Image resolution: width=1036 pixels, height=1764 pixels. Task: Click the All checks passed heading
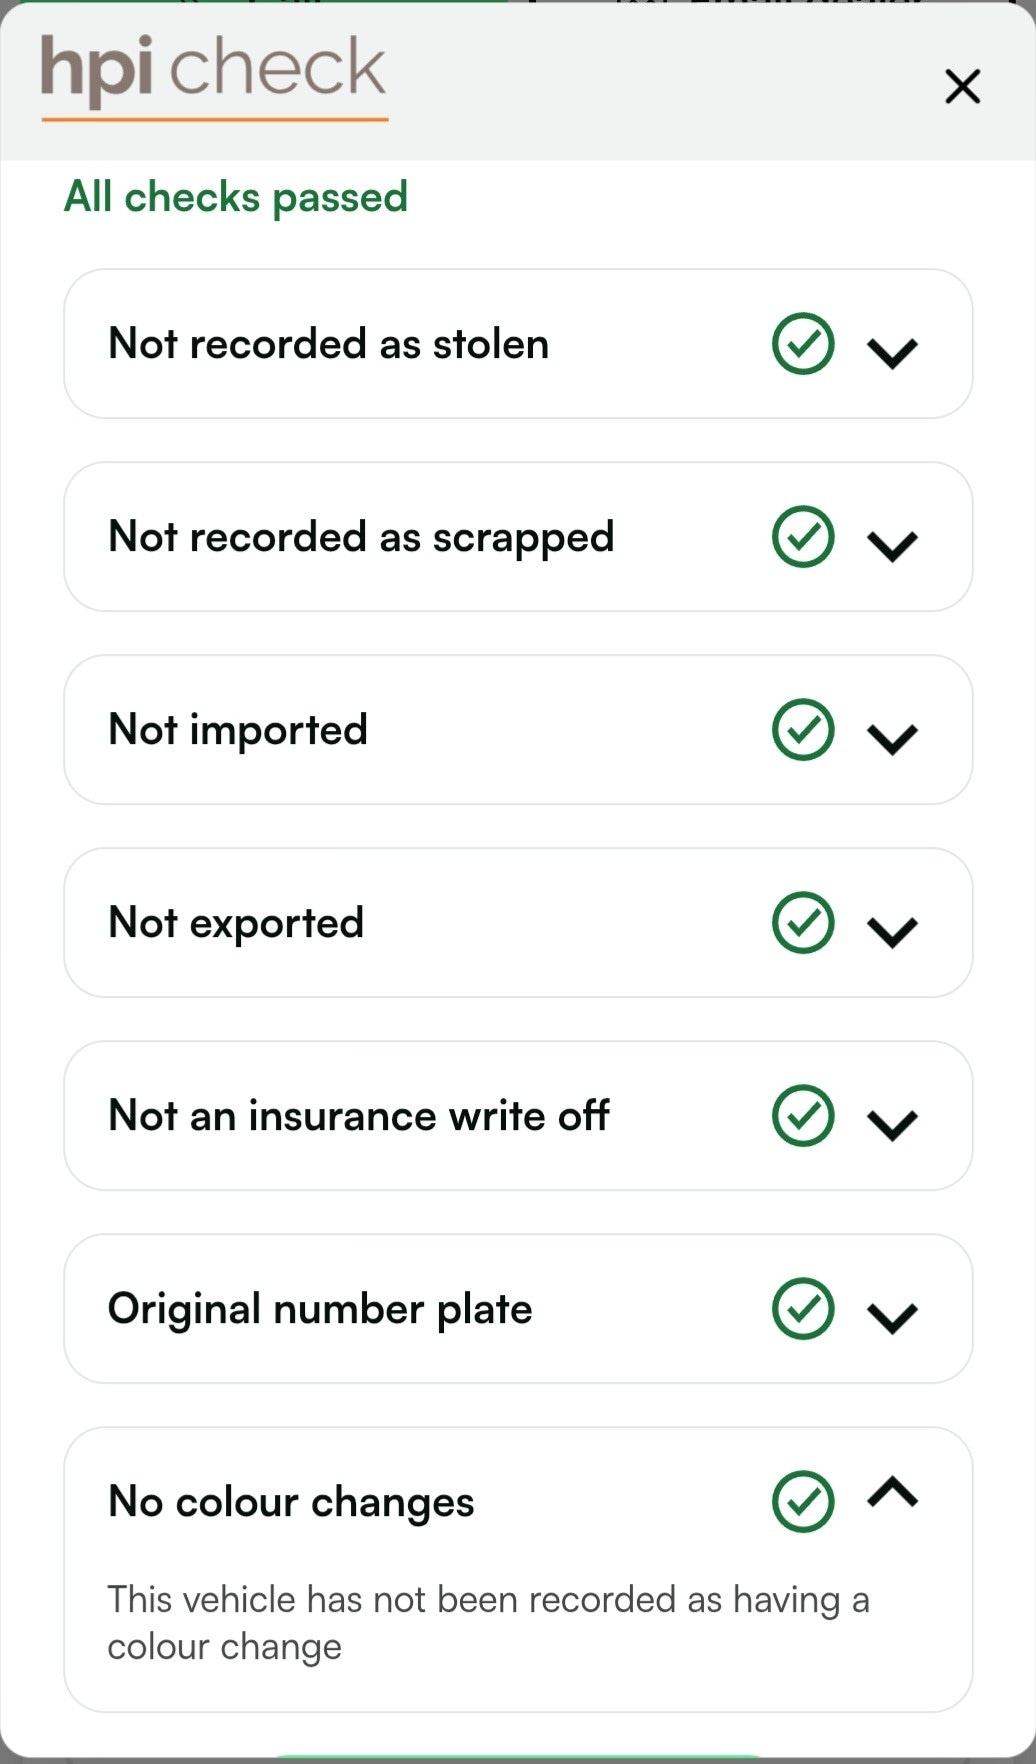click(236, 197)
